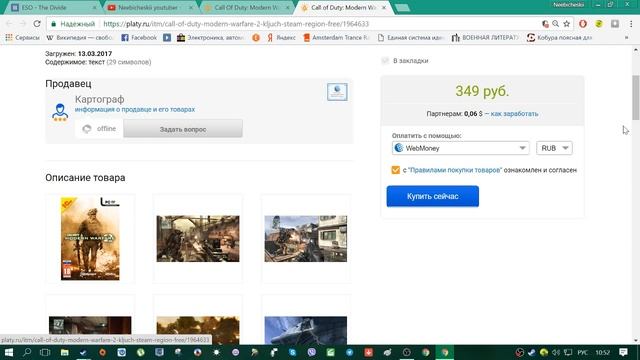The image size is (640, 360).
Task: Open как заработать link
Action: click(x=514, y=113)
